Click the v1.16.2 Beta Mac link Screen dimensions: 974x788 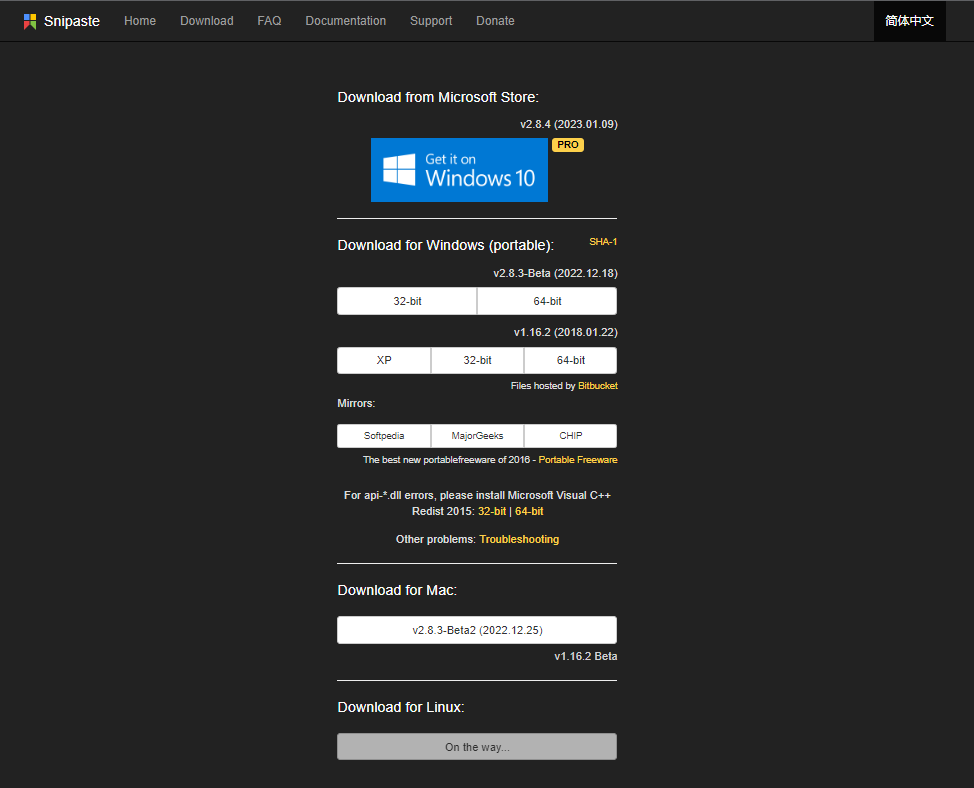(586, 656)
